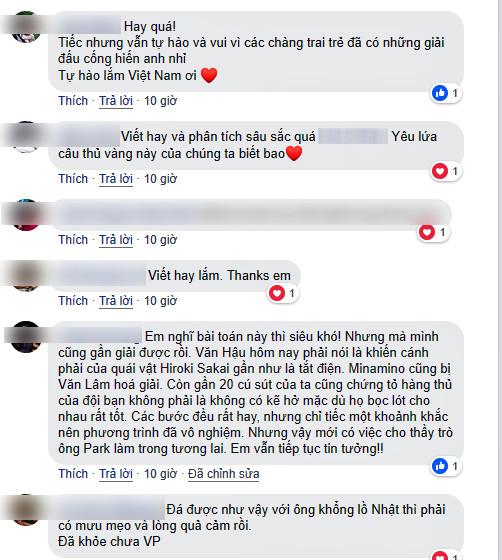Click heart reaction on "Viết hay và phân tích" comment
Screen dimensions: 502x560
(440, 171)
